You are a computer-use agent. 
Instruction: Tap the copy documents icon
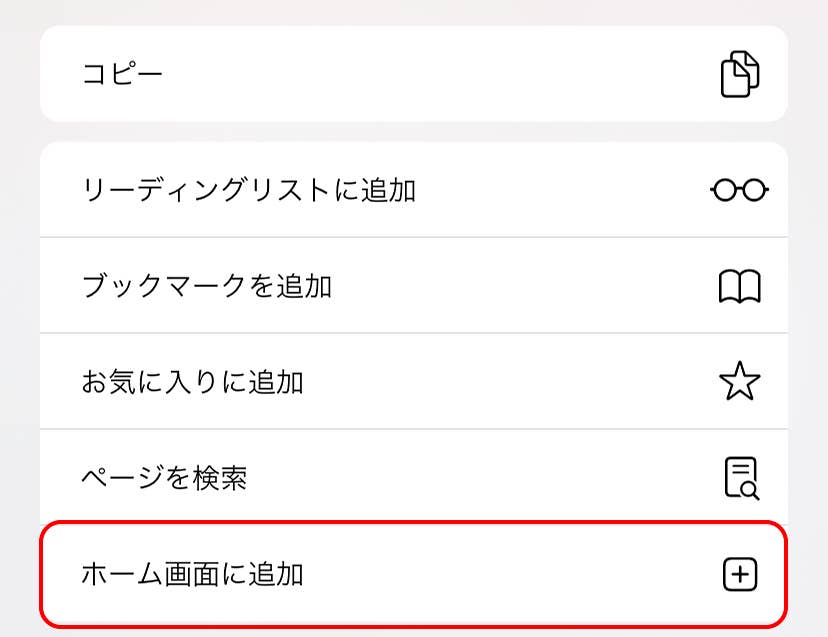tap(739, 74)
